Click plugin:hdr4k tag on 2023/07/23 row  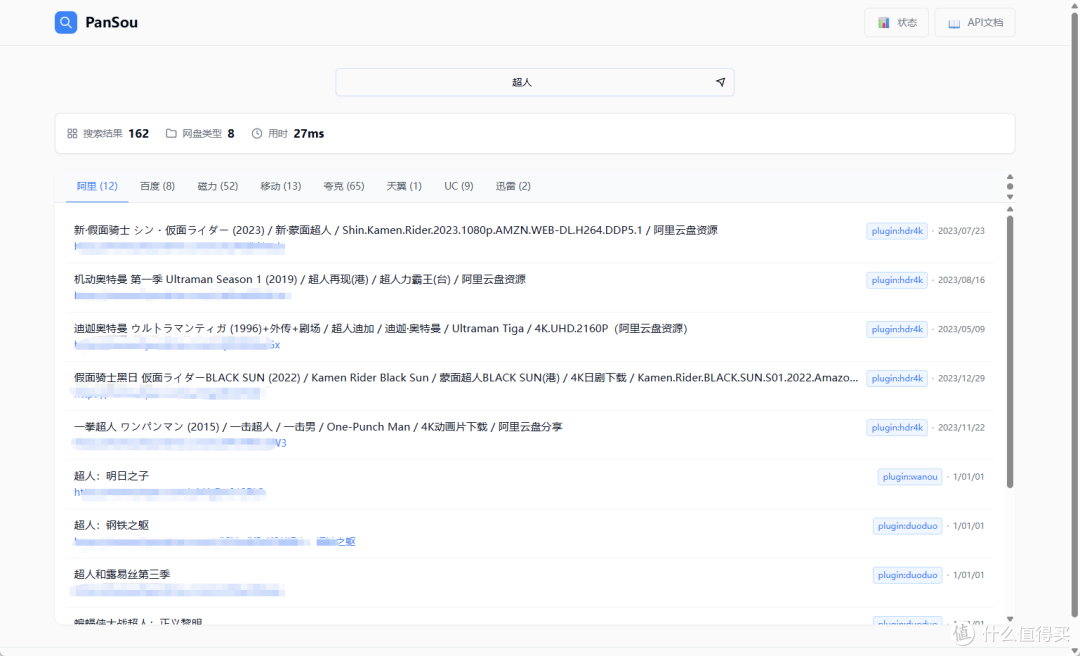pos(897,231)
